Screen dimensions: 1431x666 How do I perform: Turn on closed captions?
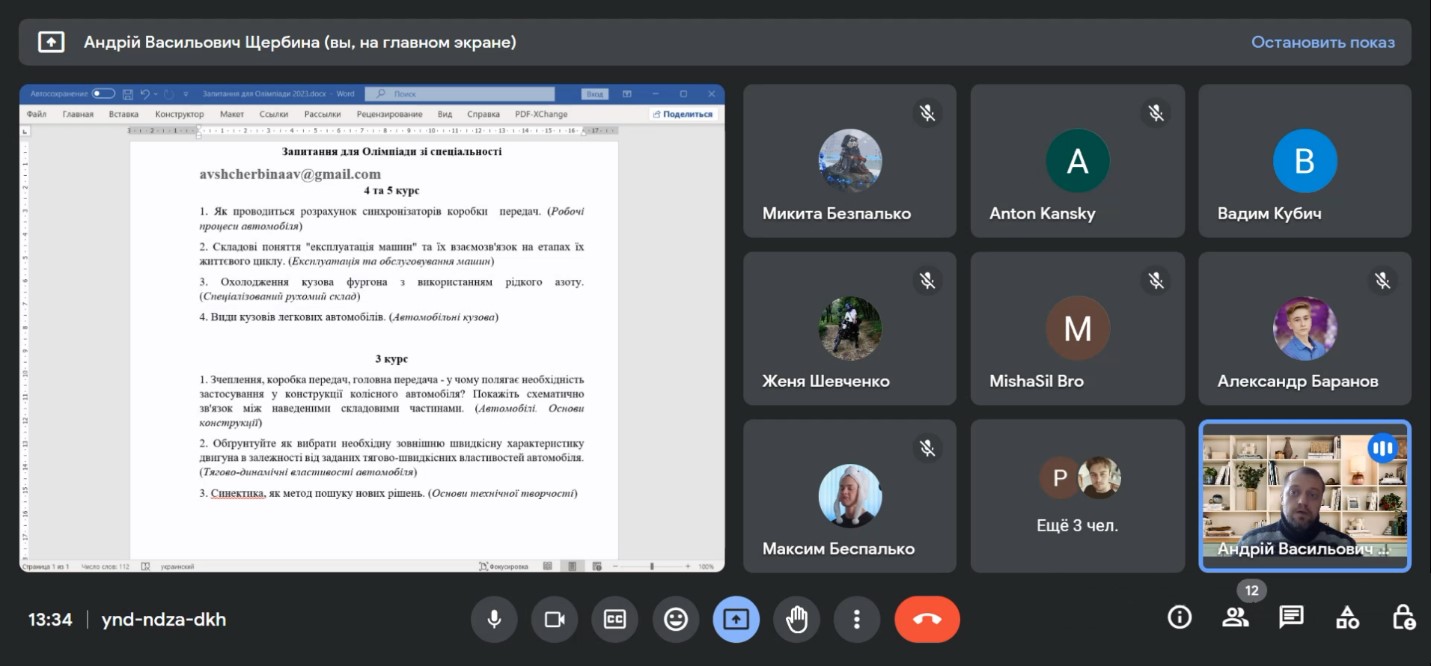(x=615, y=619)
